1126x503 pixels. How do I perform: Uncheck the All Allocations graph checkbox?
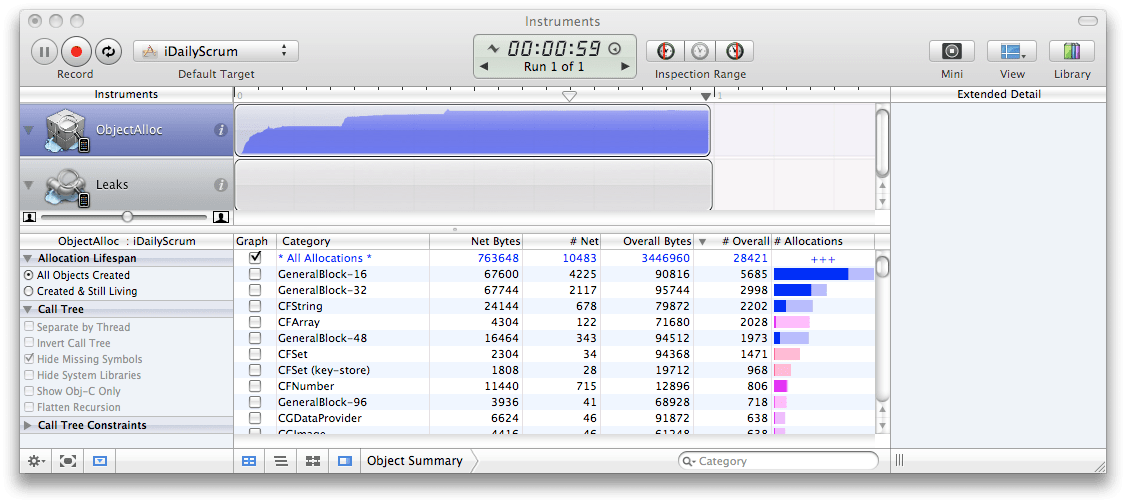pos(255,258)
